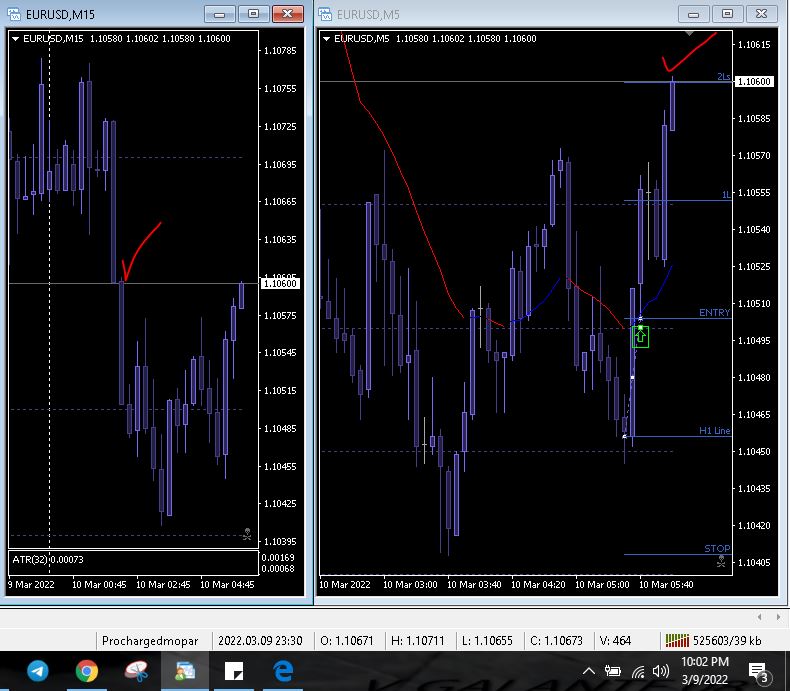
Task: Click the right chart tabs scroll arrow
Action: 778,617
